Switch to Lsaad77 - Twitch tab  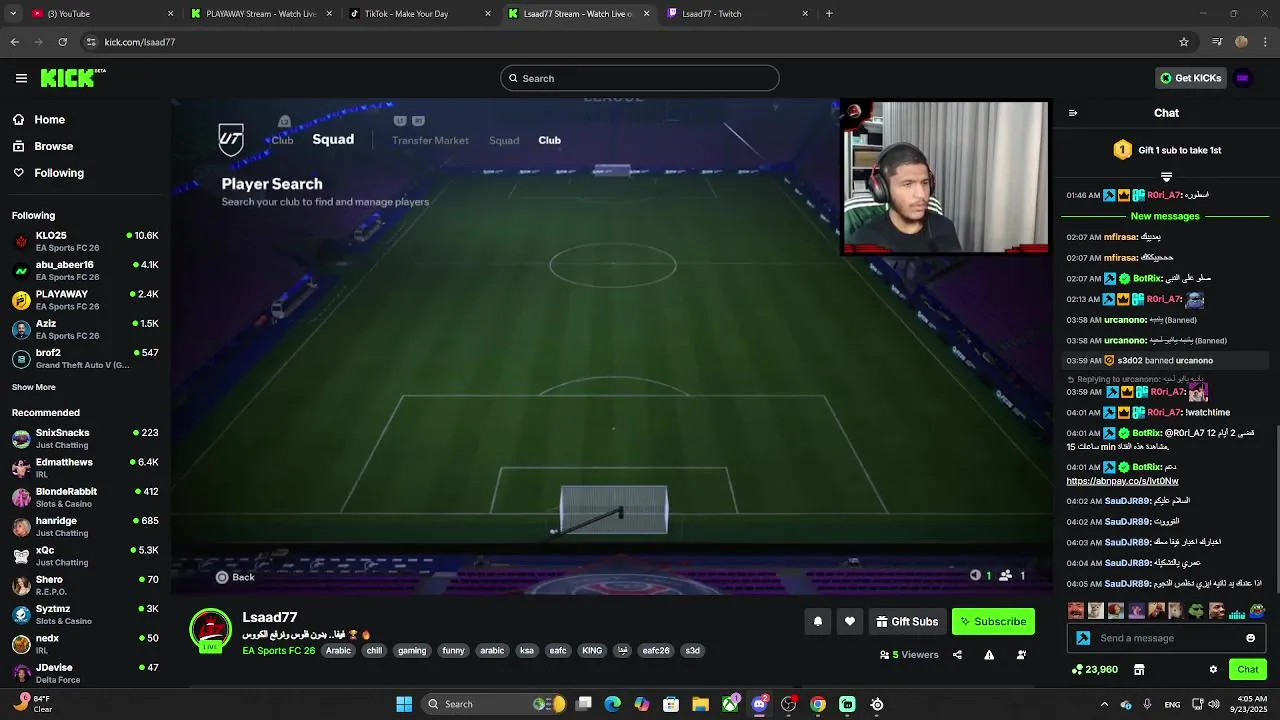[737, 14]
